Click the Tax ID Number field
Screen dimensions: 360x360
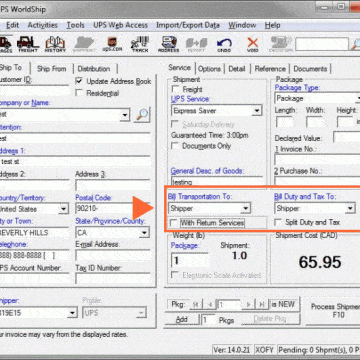point(113,279)
